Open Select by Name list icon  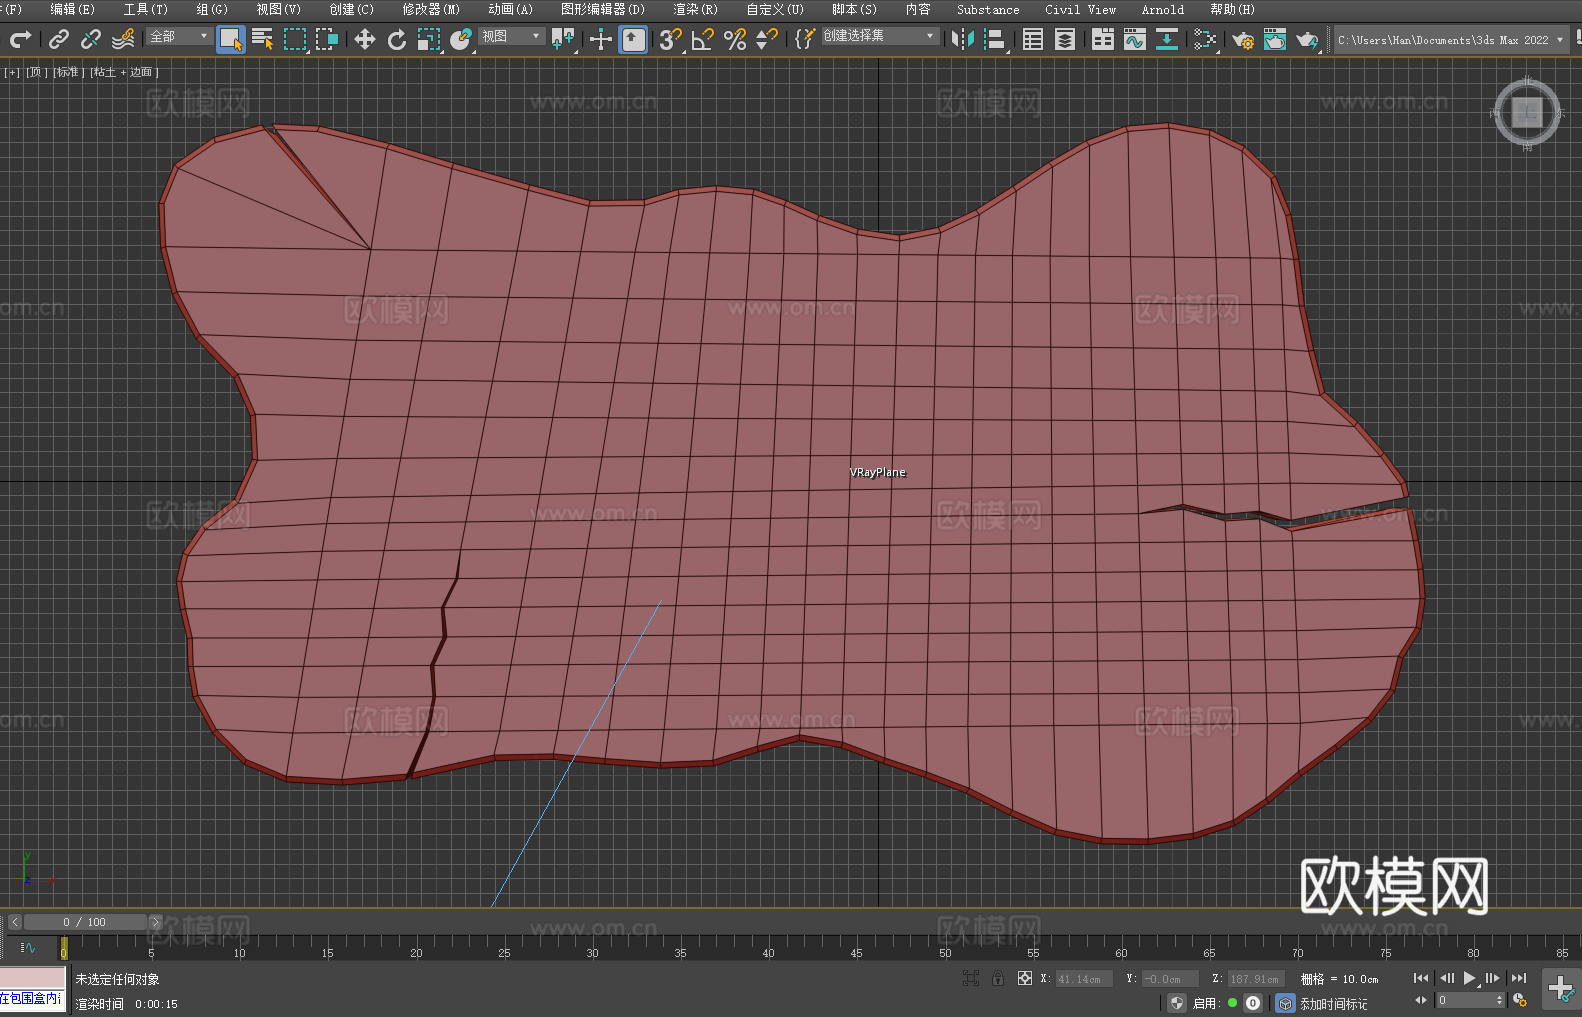(263, 39)
